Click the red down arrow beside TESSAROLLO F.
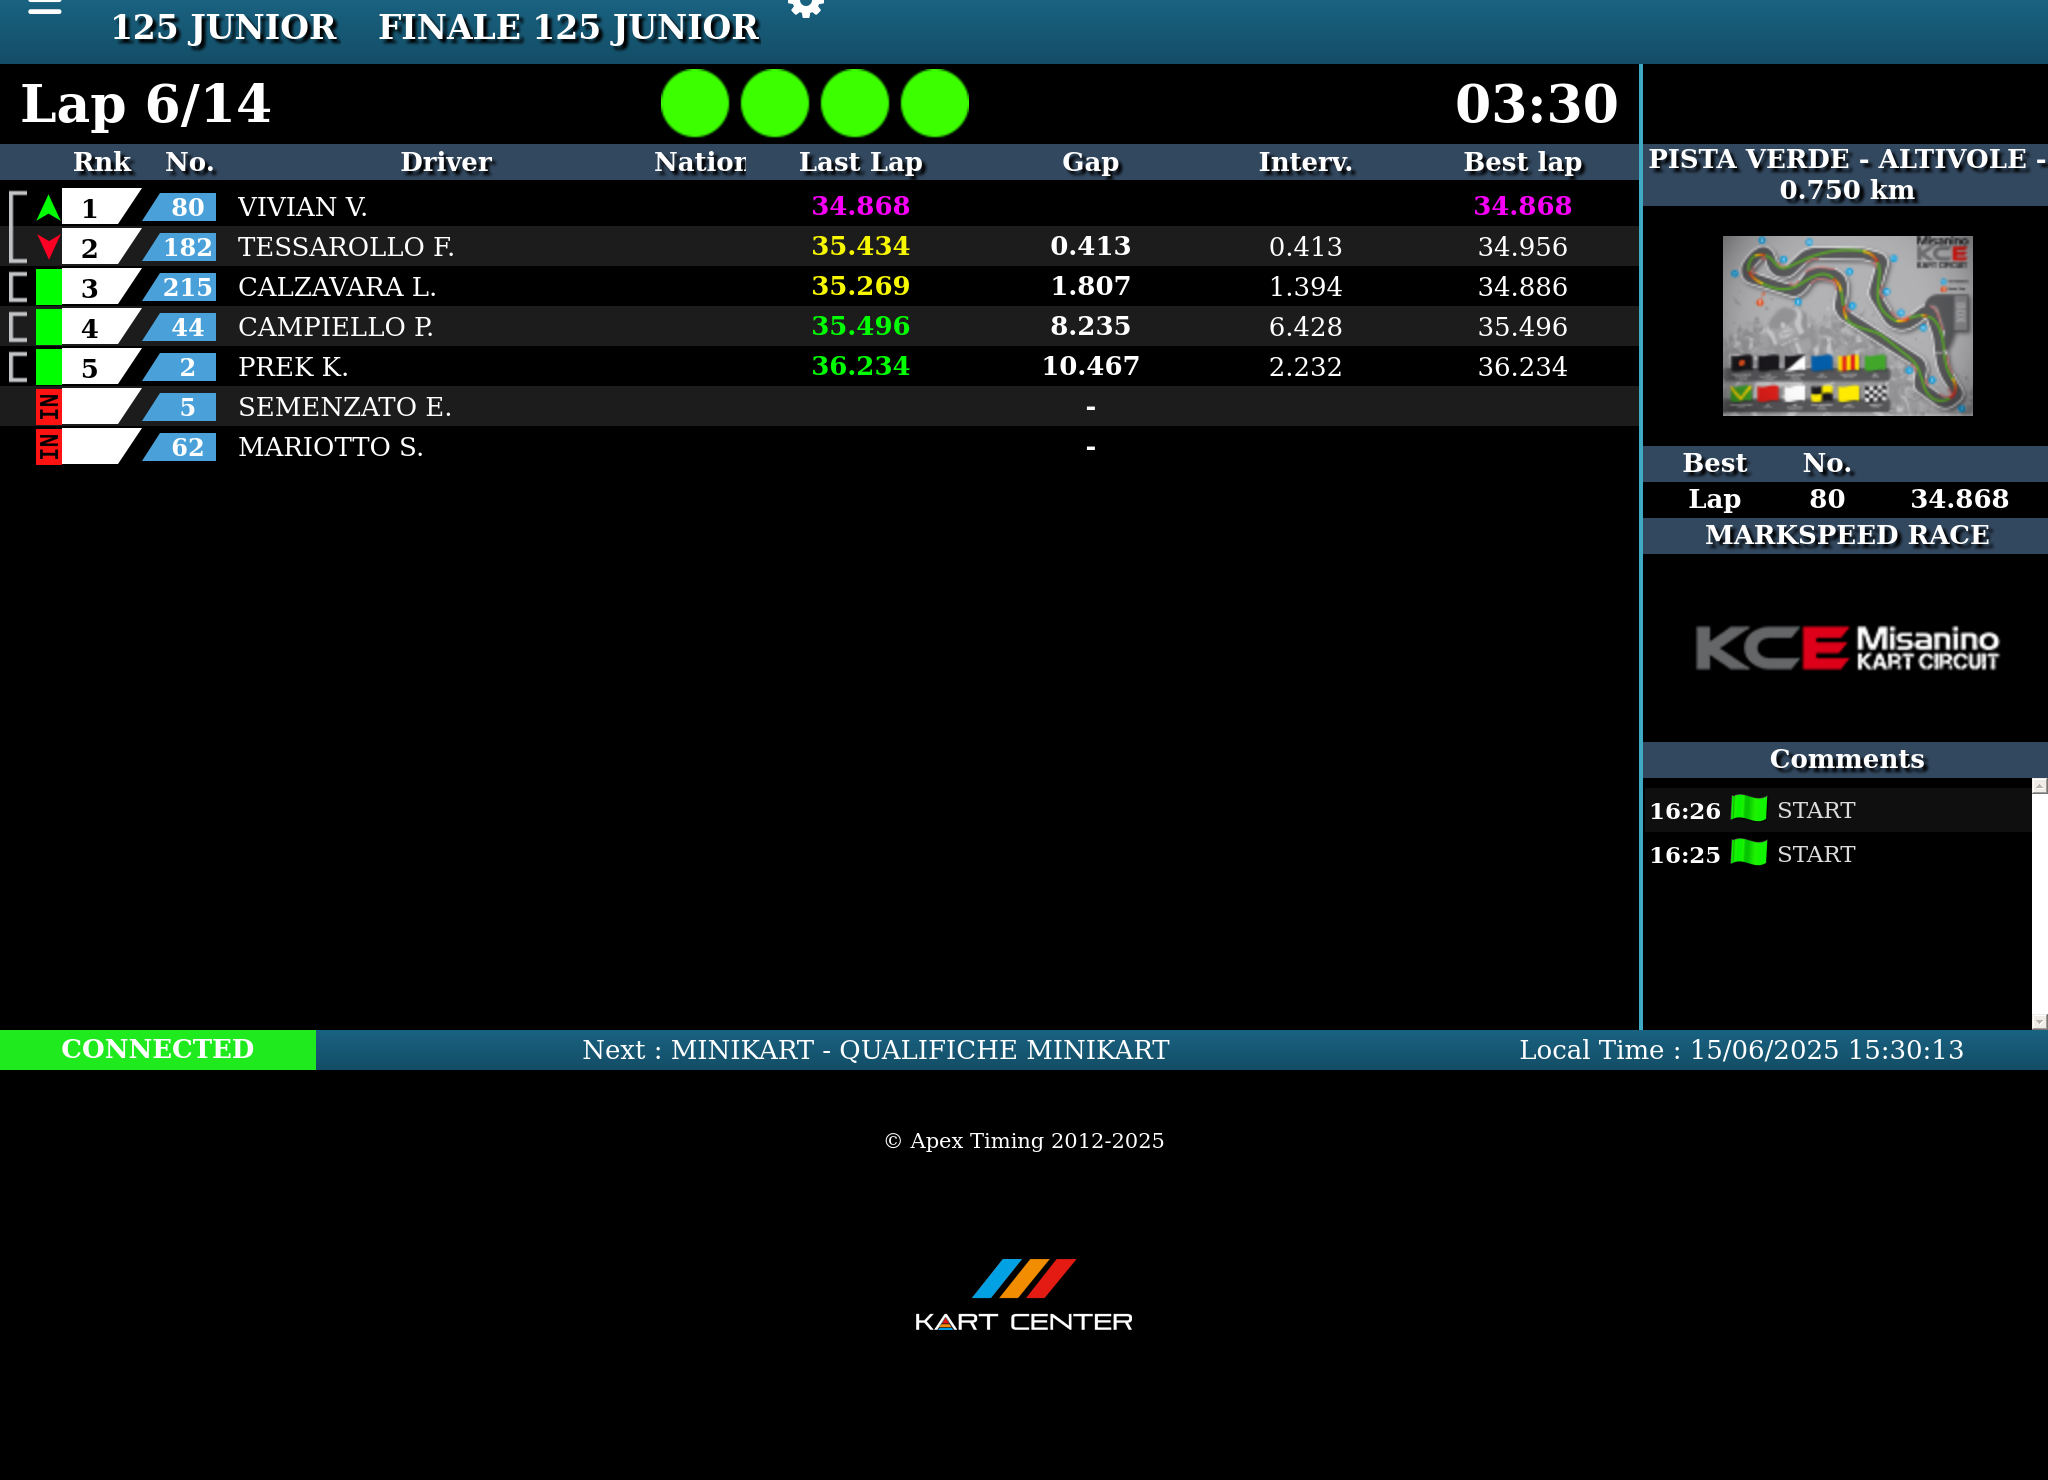 (x=48, y=247)
